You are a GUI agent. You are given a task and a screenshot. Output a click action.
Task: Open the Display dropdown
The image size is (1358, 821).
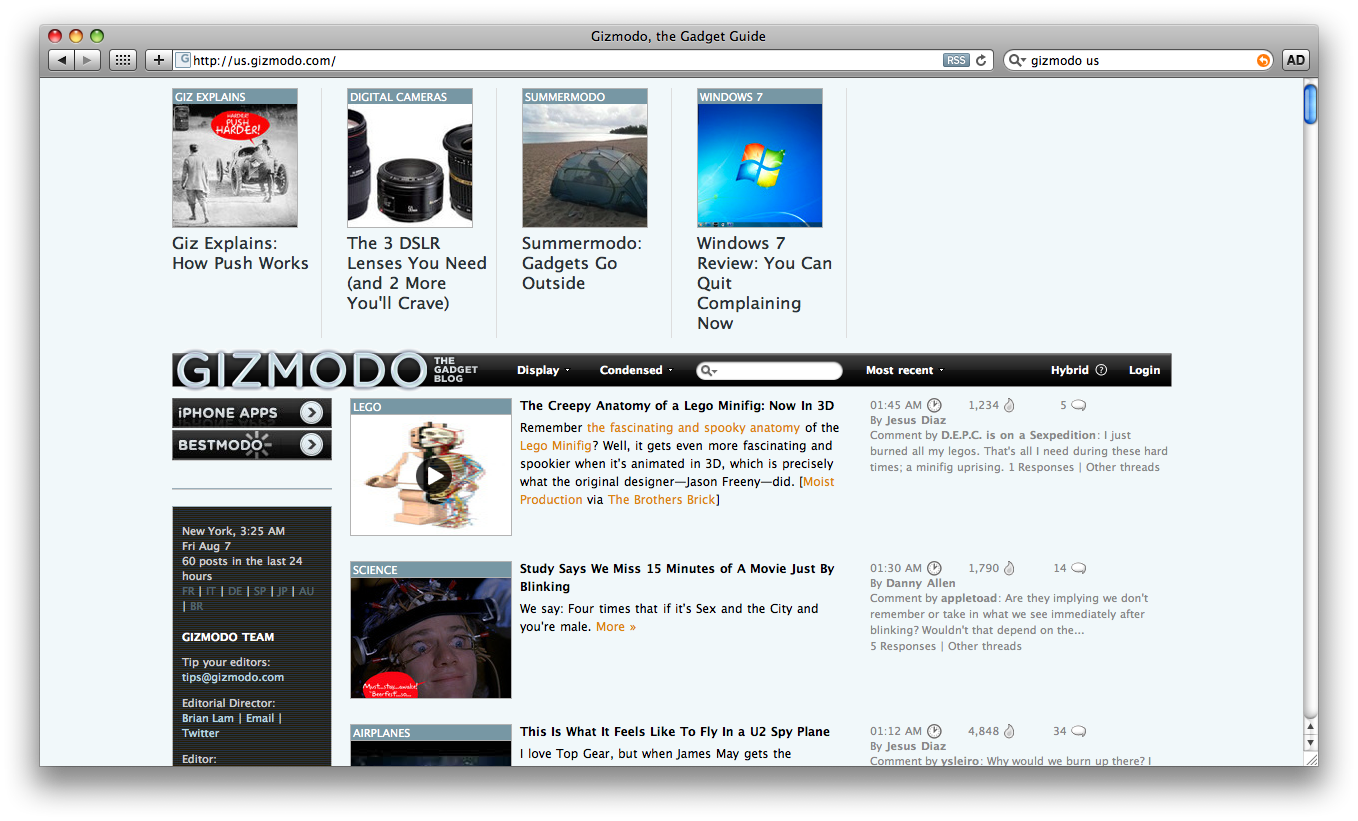pyautogui.click(x=543, y=370)
